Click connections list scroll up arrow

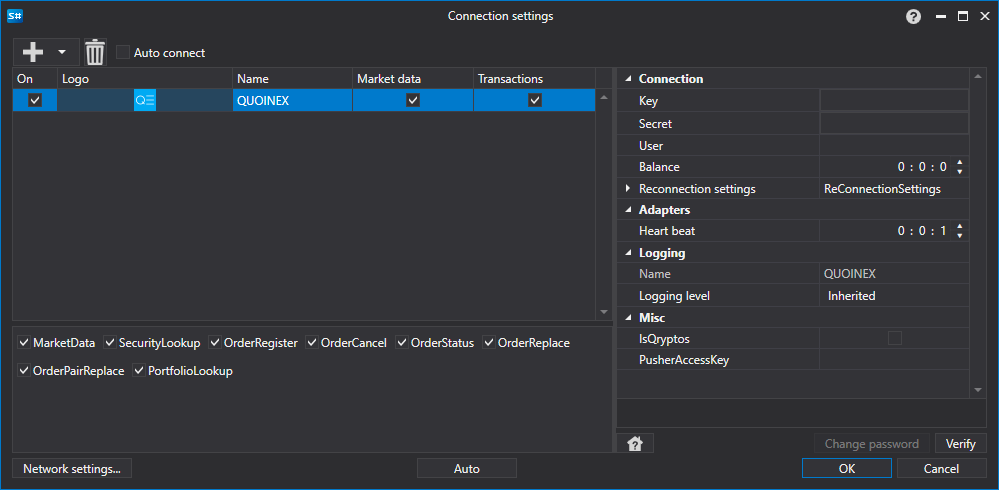tap(604, 97)
